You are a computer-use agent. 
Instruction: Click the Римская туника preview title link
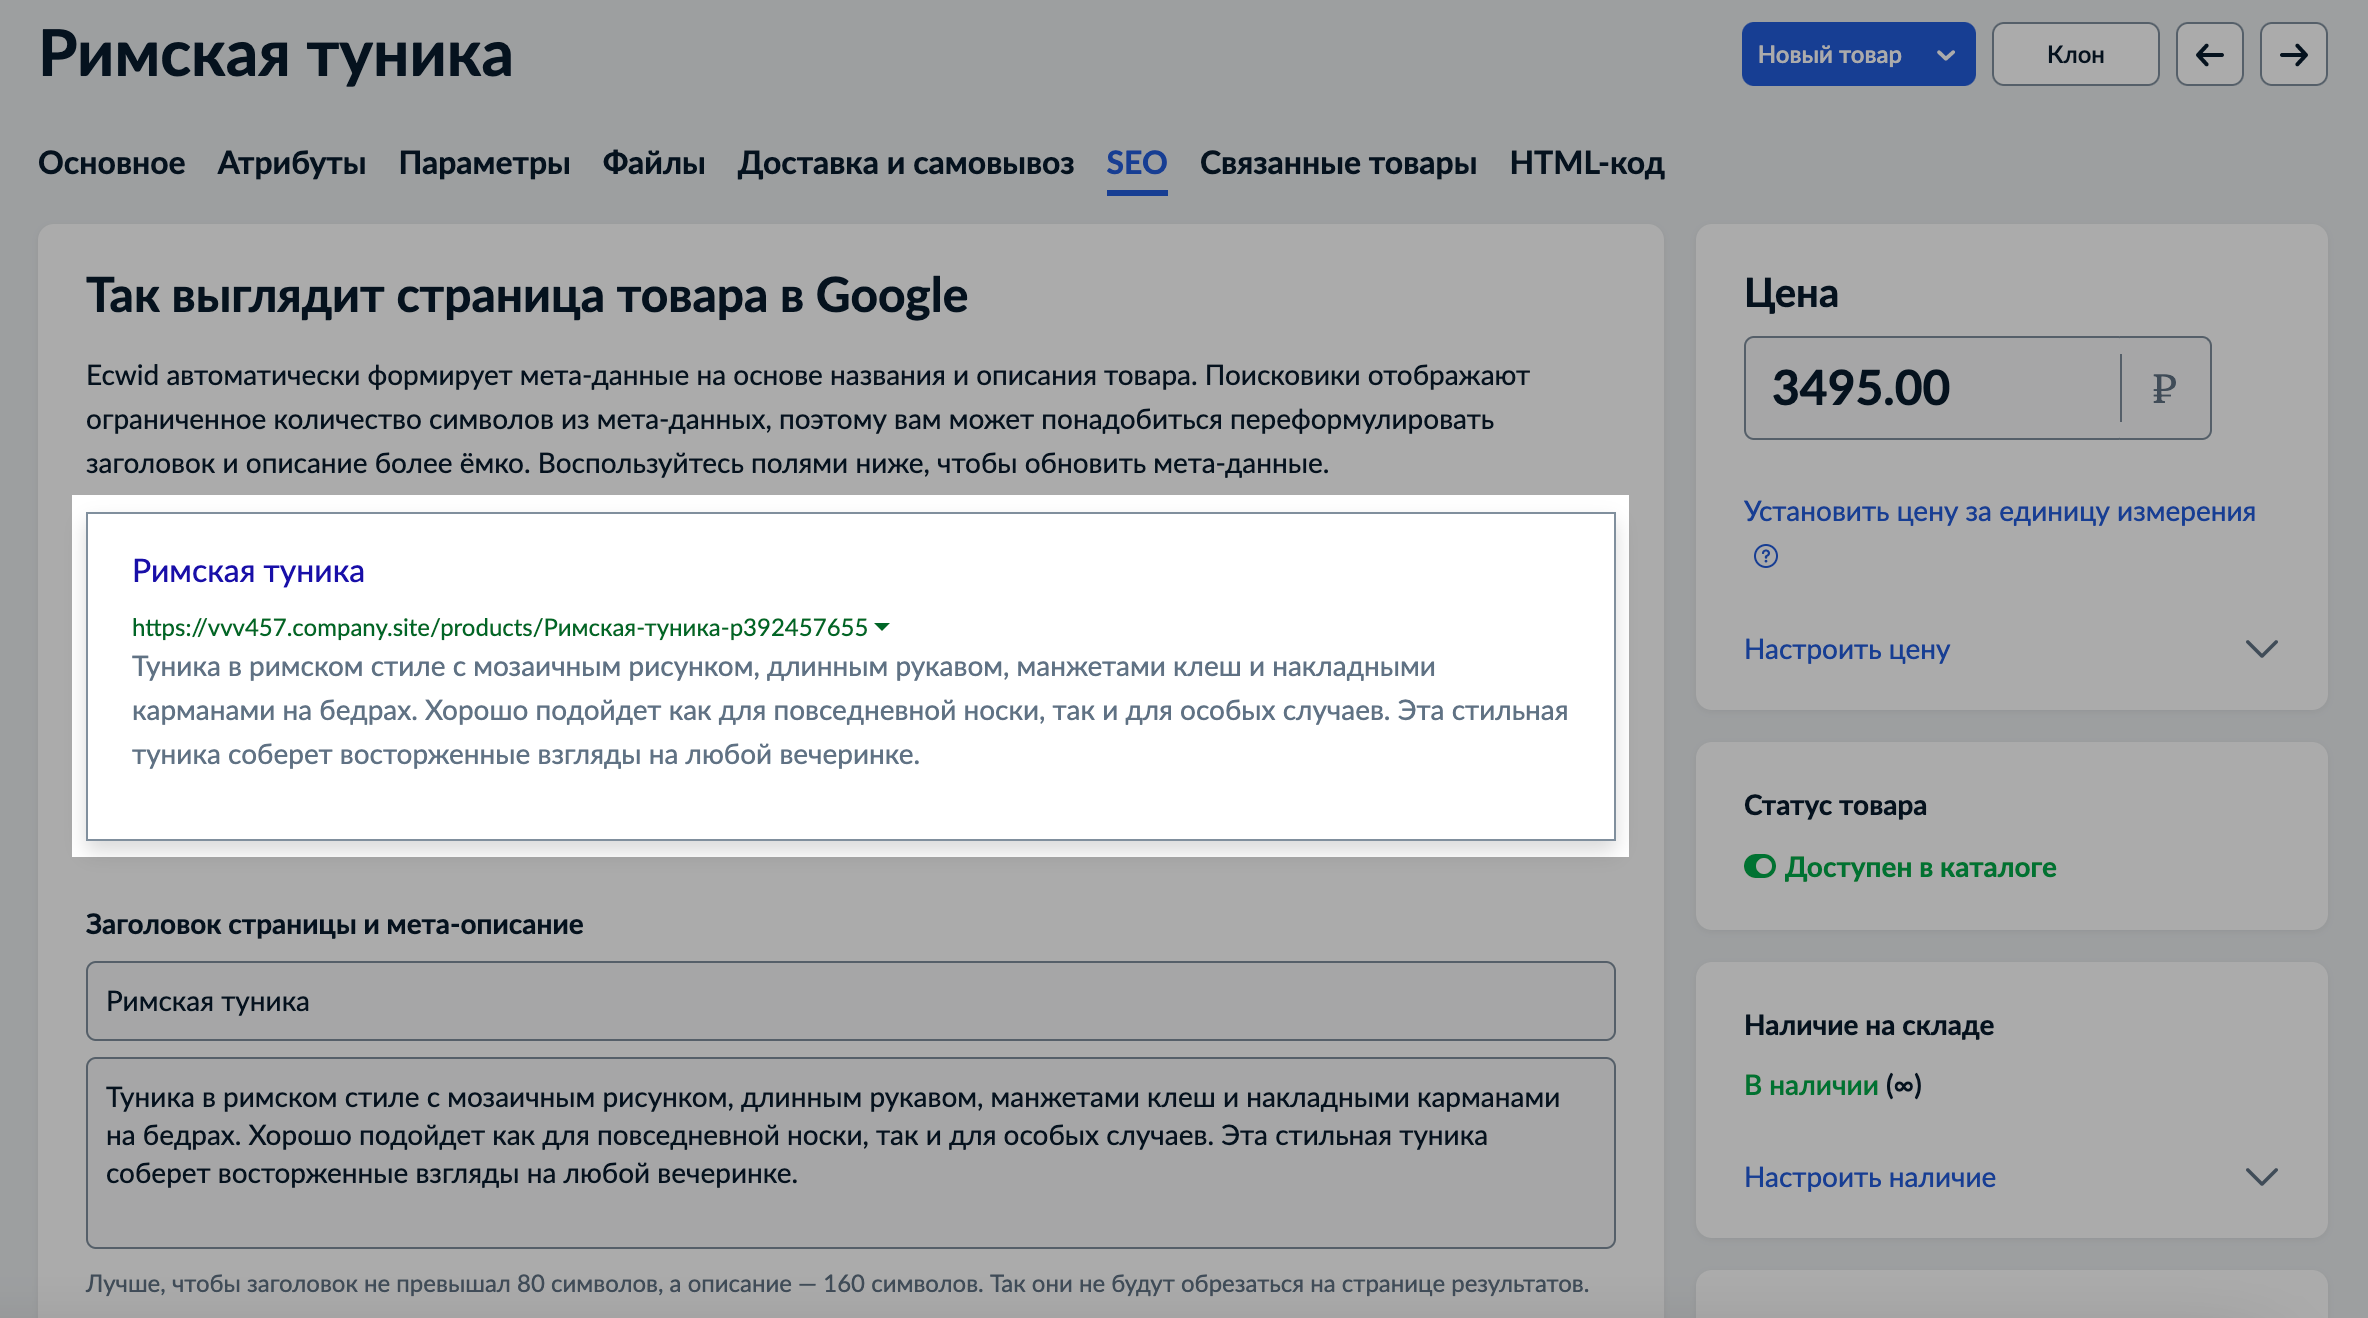pyautogui.click(x=248, y=571)
